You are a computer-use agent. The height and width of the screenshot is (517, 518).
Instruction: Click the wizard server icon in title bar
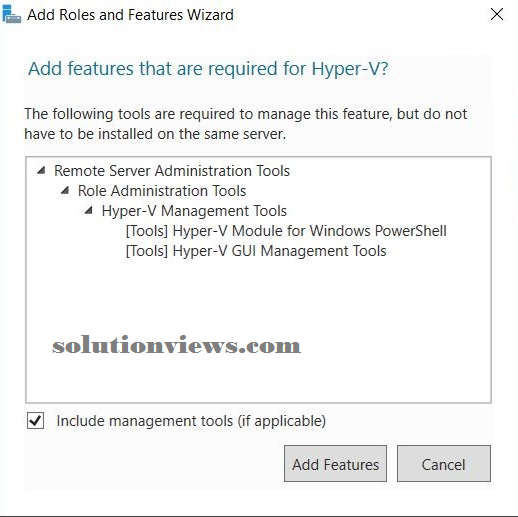tap(12, 15)
